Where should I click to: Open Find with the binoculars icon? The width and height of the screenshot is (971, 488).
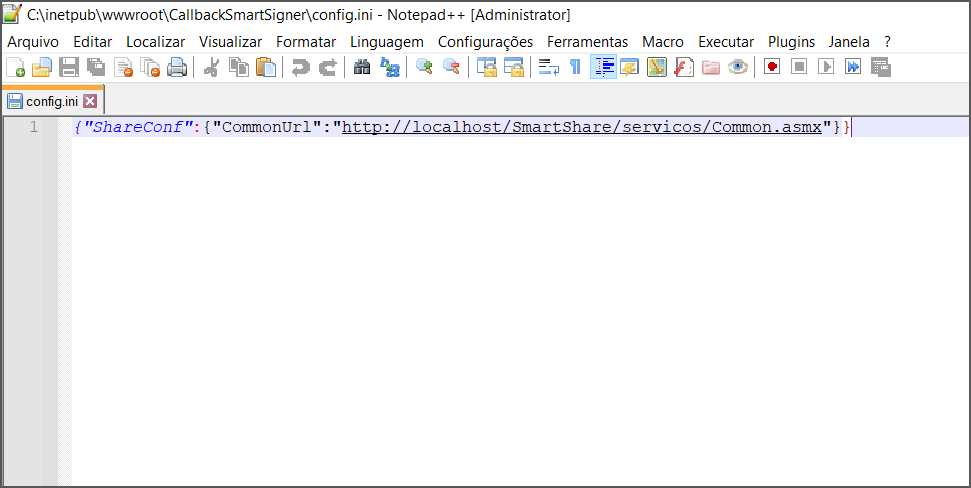pos(362,67)
